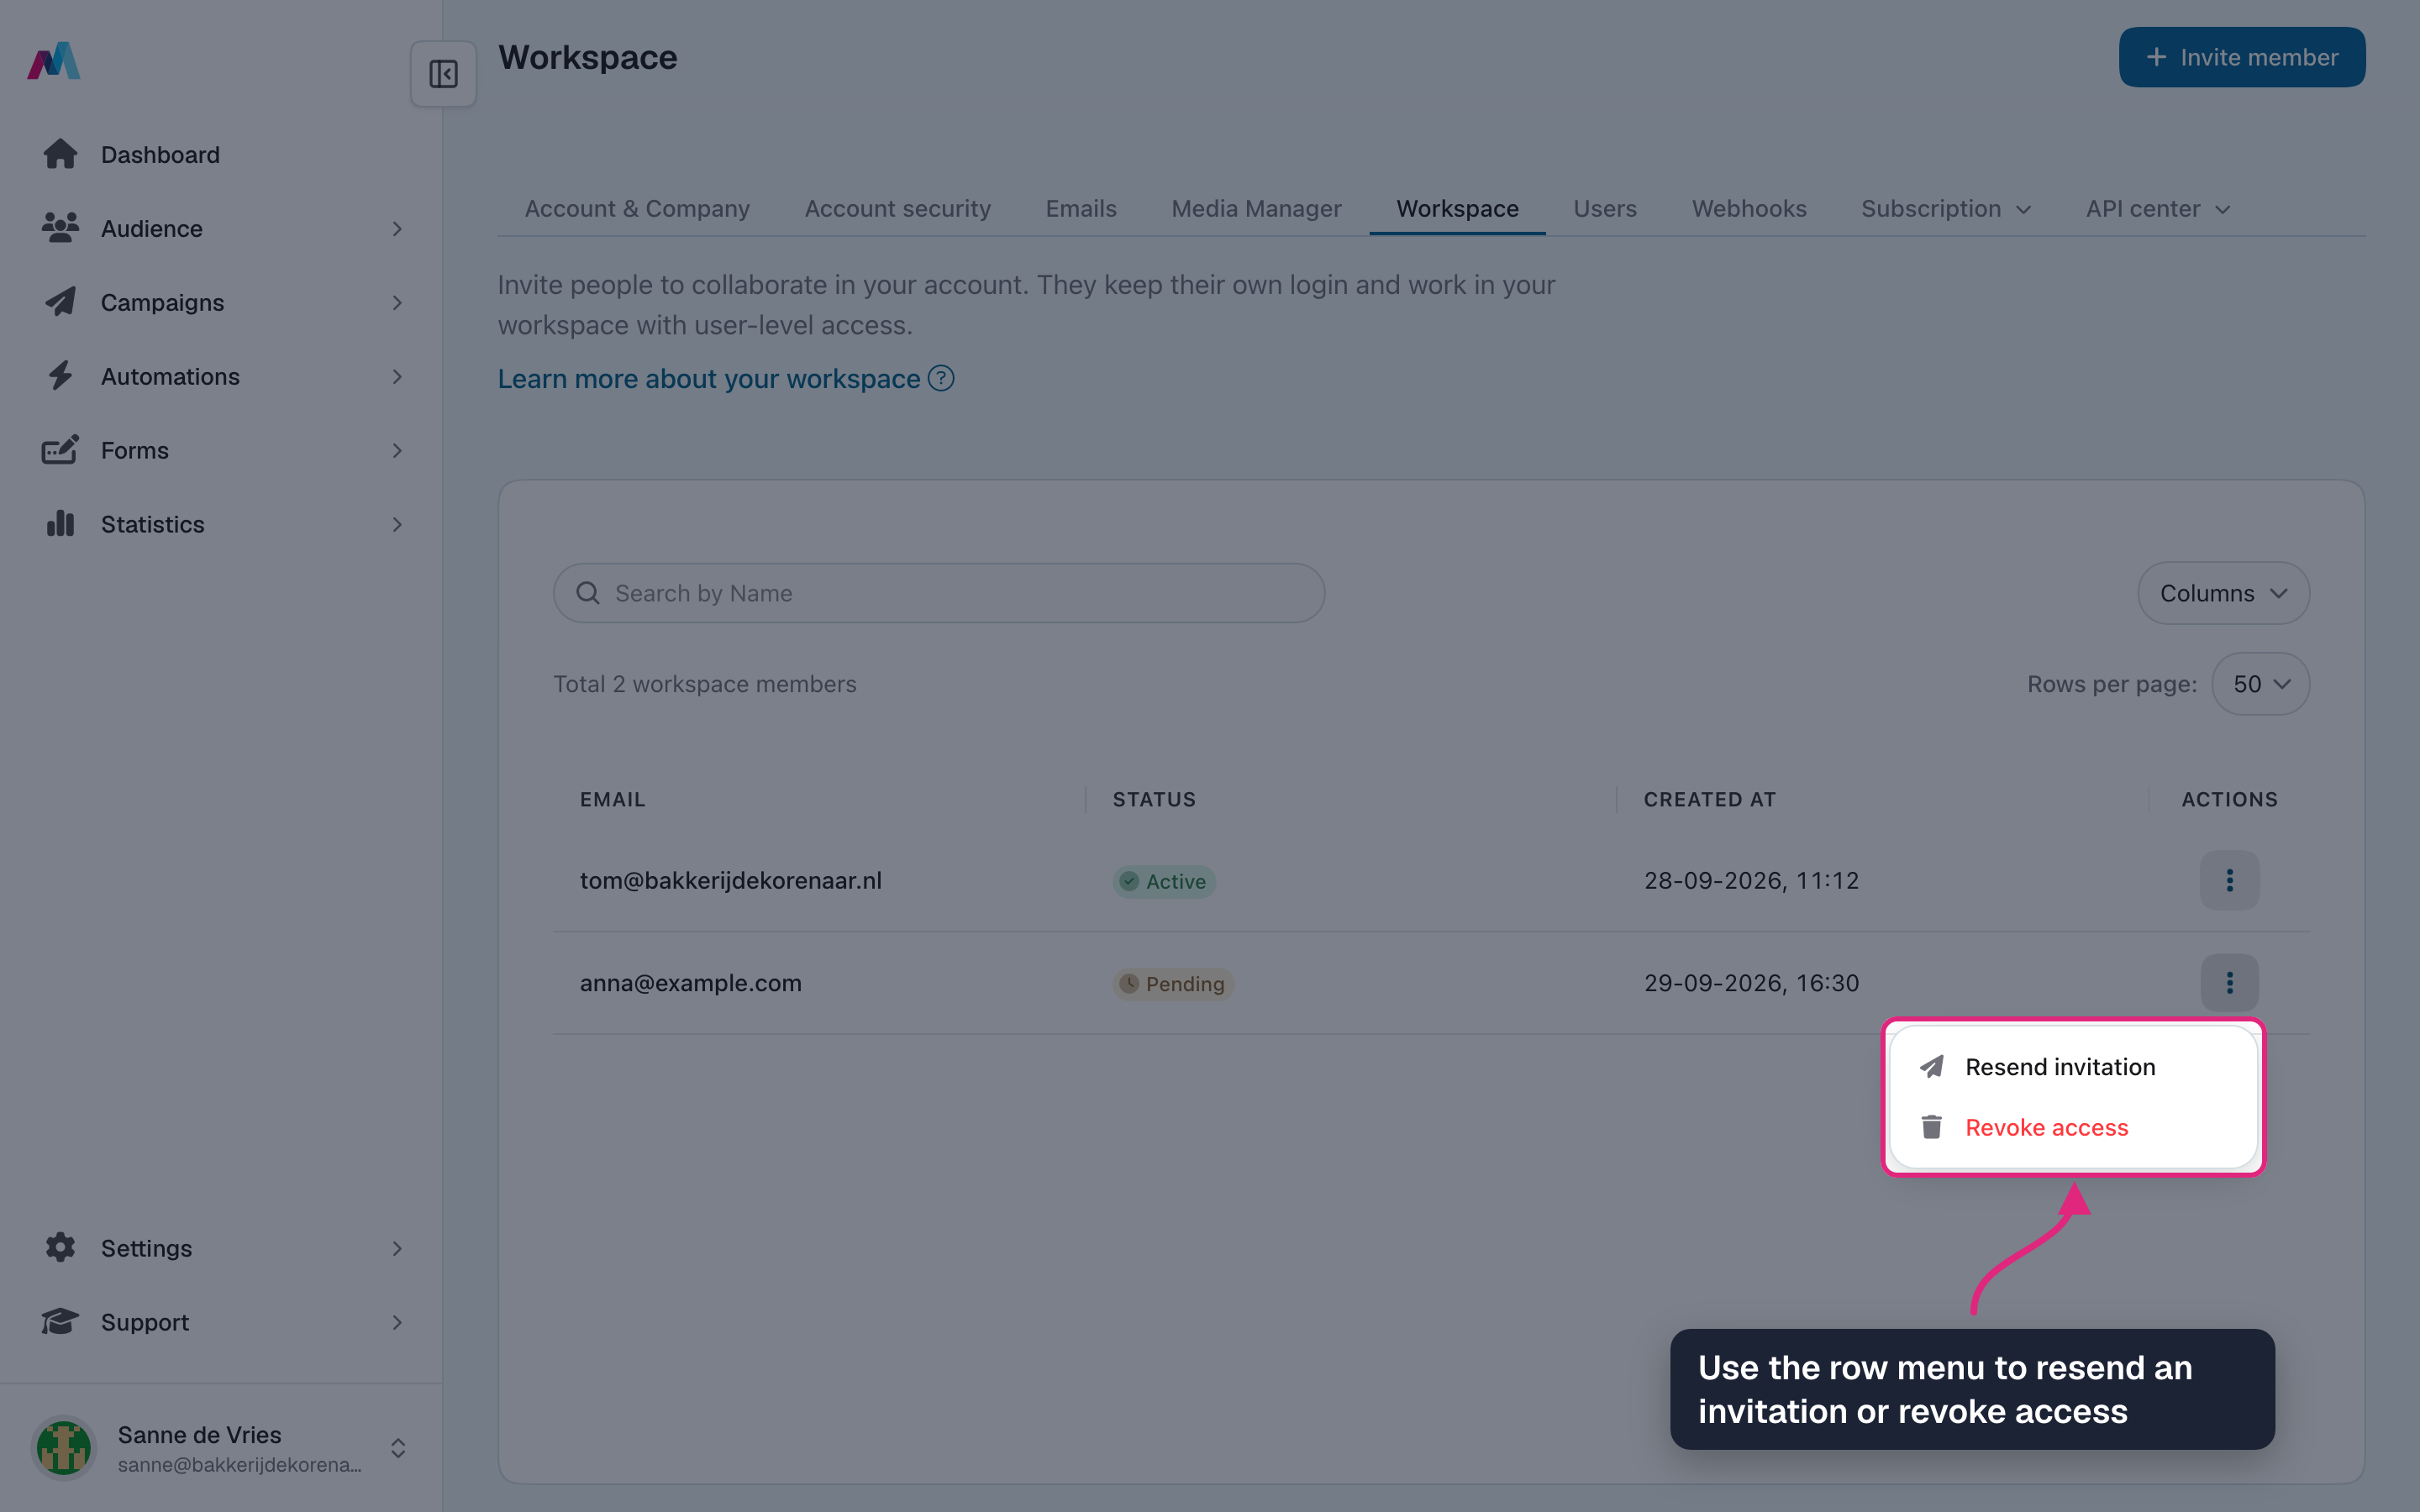Open actions menu for tom@bakkerijdekorenaar.nl
Image resolution: width=2420 pixels, height=1512 pixels.
tap(2229, 880)
